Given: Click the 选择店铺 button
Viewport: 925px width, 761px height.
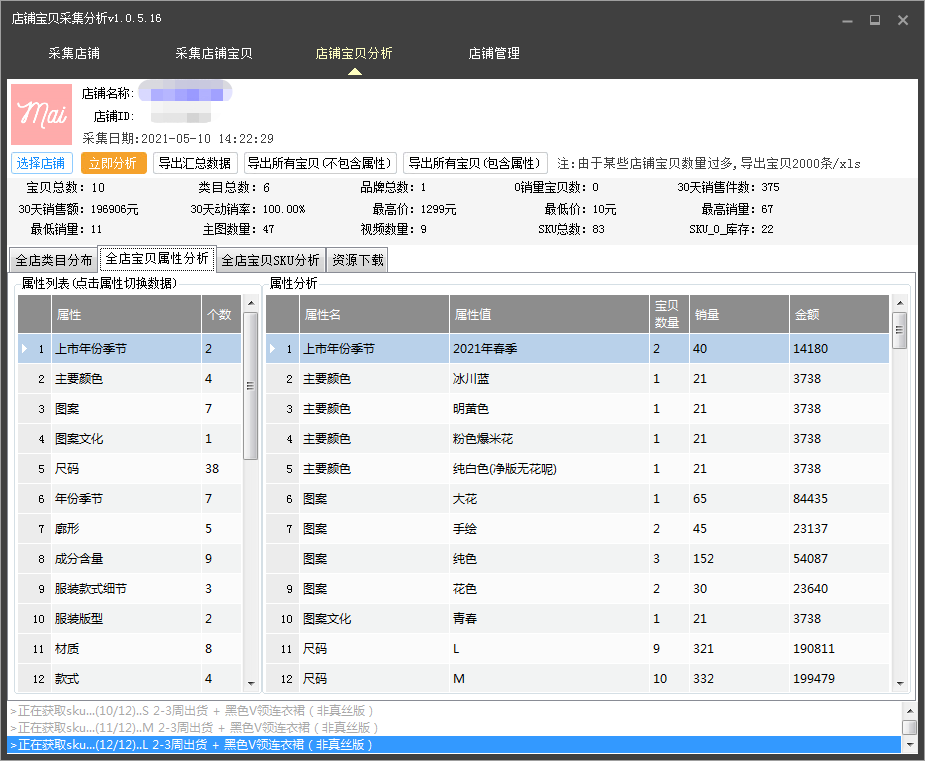Looking at the screenshot, I should (42, 163).
